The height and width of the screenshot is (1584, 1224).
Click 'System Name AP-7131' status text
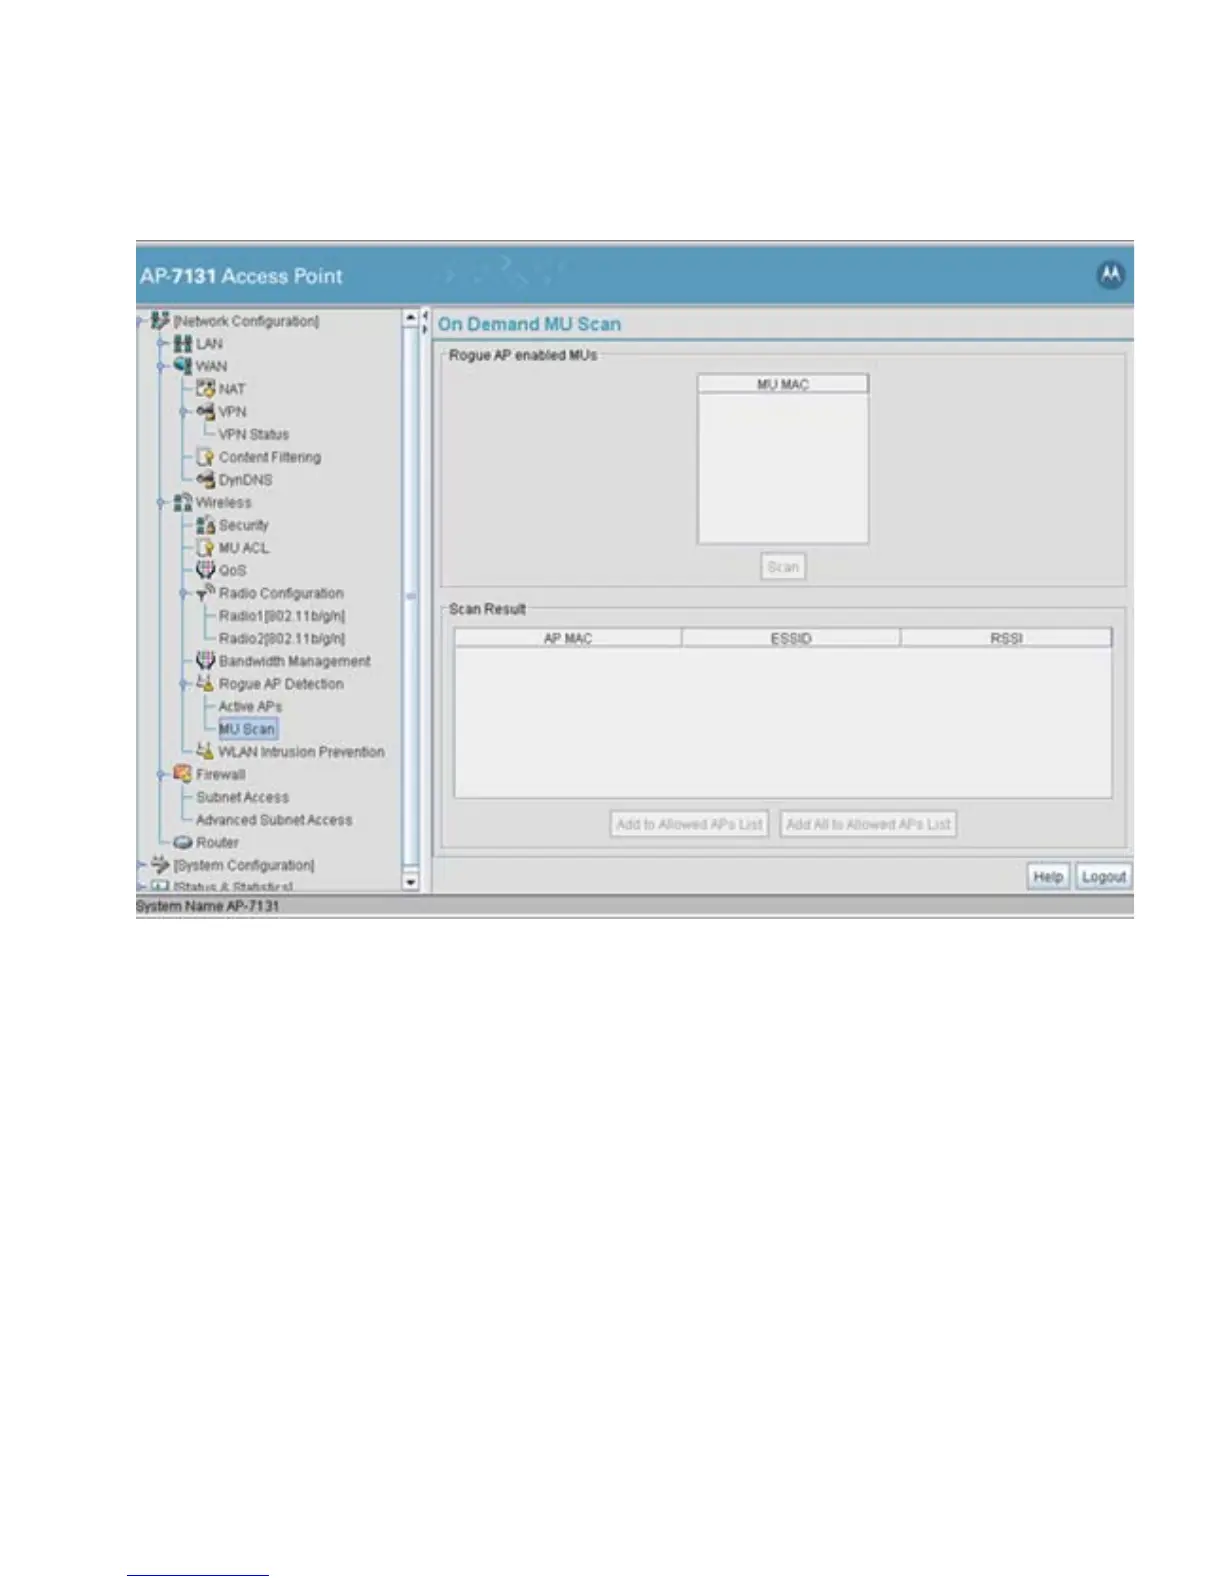click(x=208, y=906)
